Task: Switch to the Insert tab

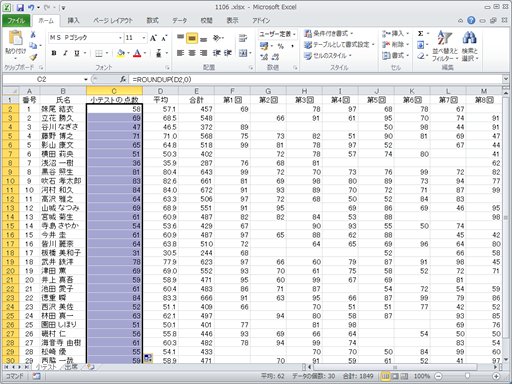Action: pyautogui.click(x=73, y=21)
